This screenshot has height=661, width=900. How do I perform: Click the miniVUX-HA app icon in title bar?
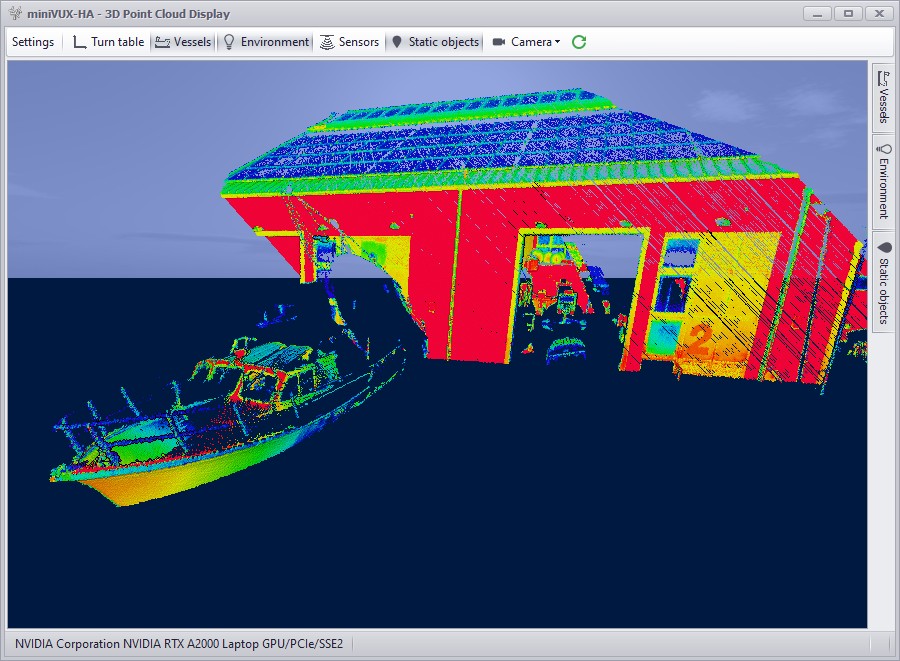point(14,14)
